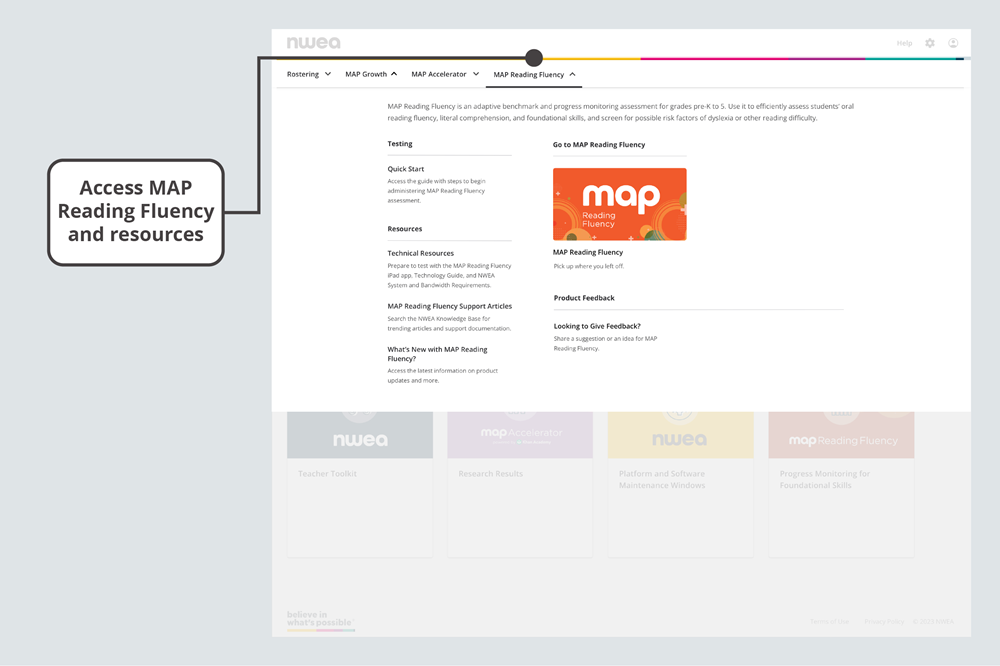This screenshot has height=666, width=1000.
Task: Open What's New with MAP Reading Fluency
Action: coord(438,354)
